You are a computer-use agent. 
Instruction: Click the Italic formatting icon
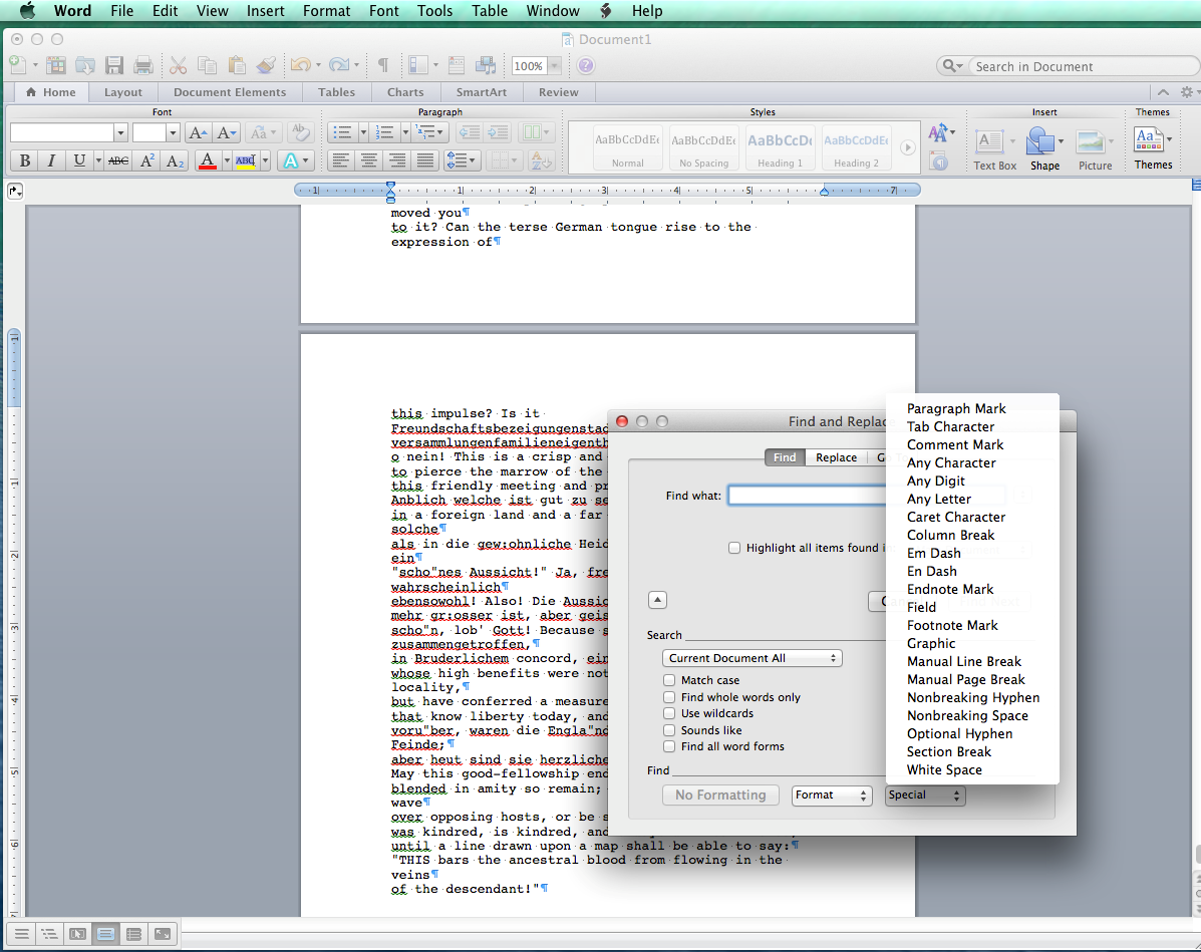pos(51,161)
